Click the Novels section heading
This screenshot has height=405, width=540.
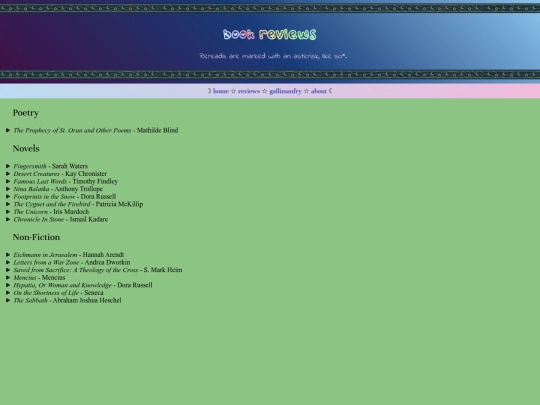(26, 148)
